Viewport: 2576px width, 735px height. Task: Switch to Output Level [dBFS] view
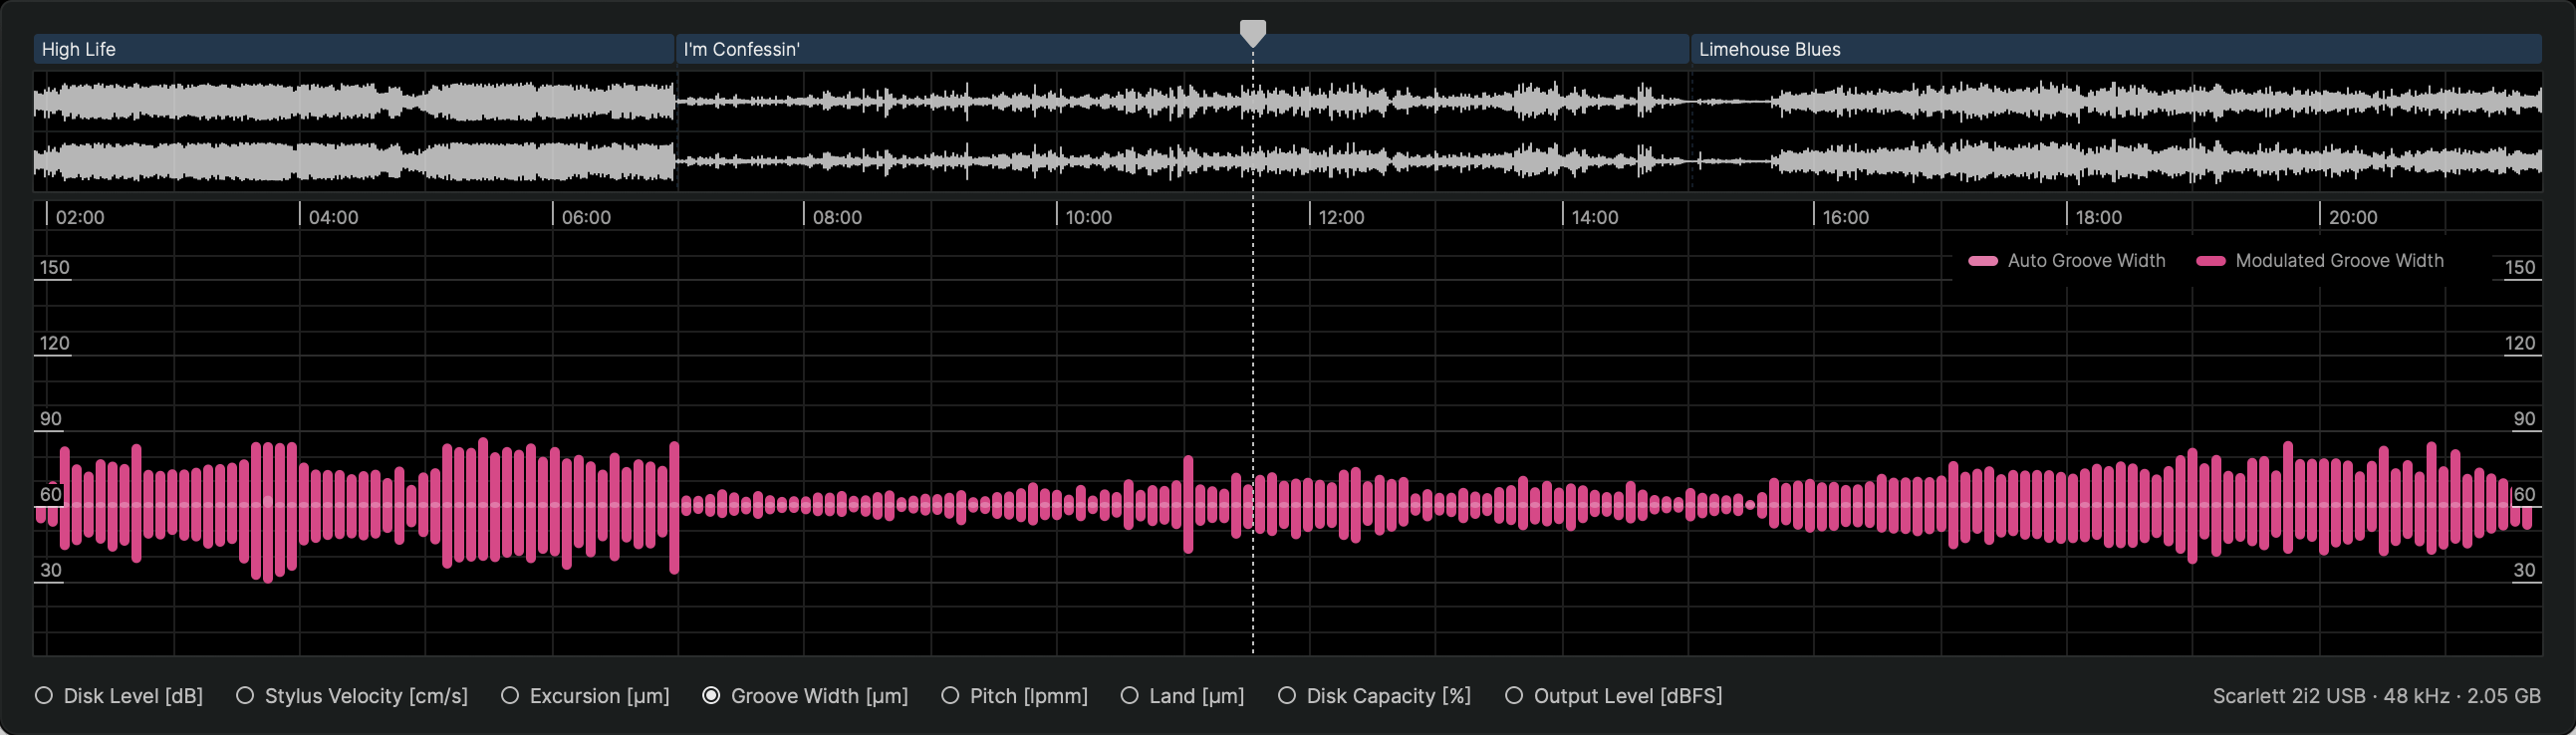[1514, 696]
